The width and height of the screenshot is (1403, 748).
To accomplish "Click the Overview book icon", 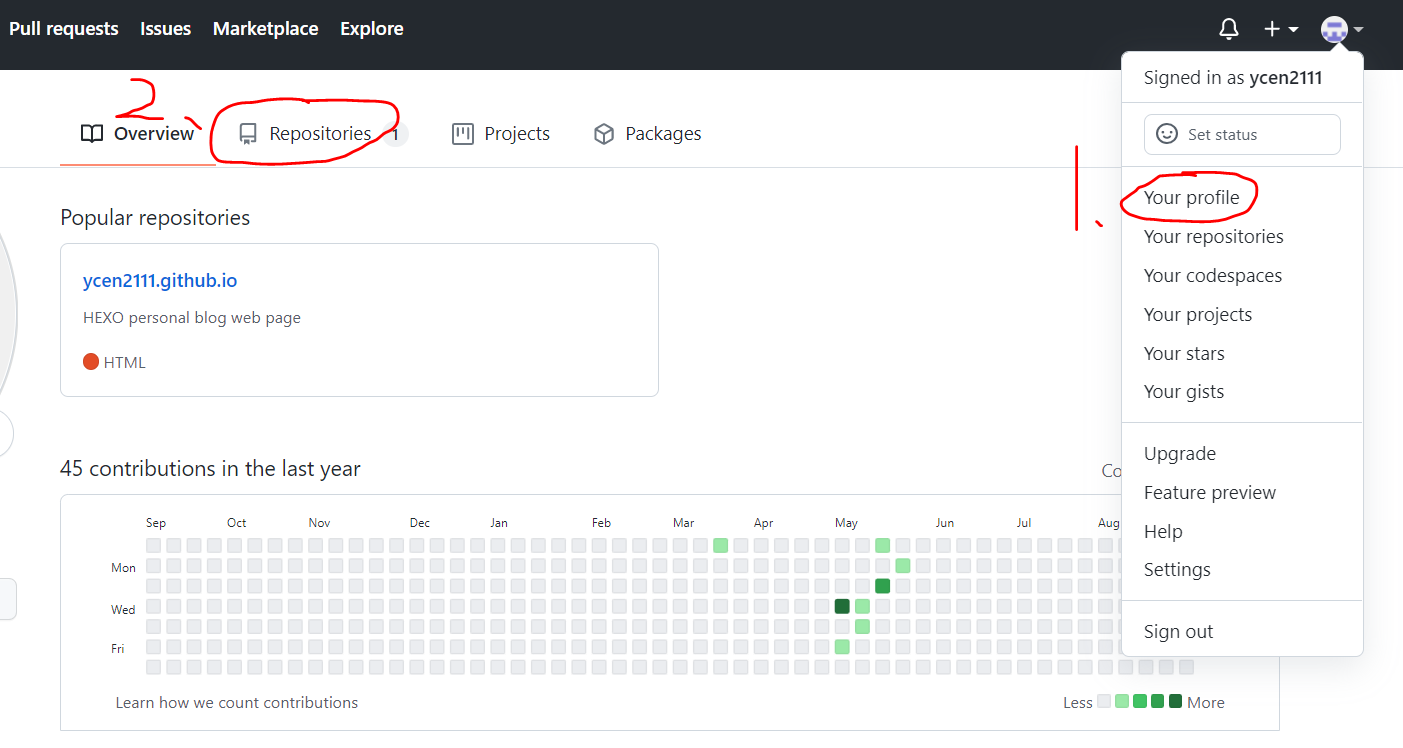I will [x=92, y=134].
